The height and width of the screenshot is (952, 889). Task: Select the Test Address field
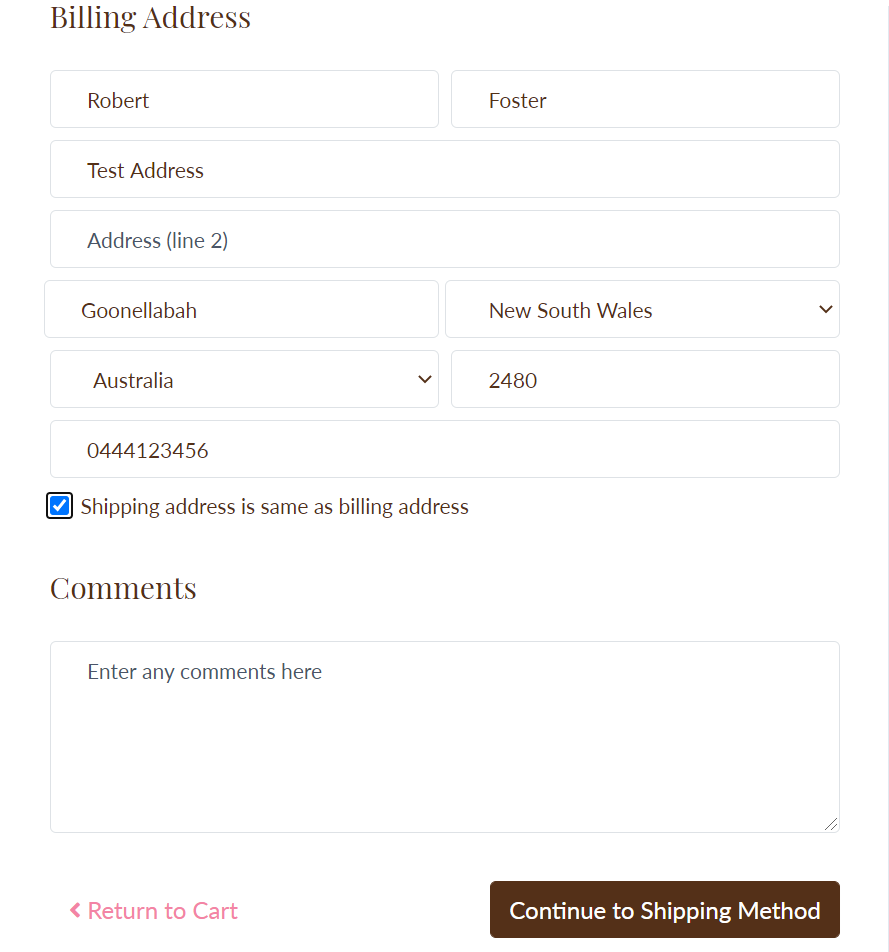[x=444, y=170]
